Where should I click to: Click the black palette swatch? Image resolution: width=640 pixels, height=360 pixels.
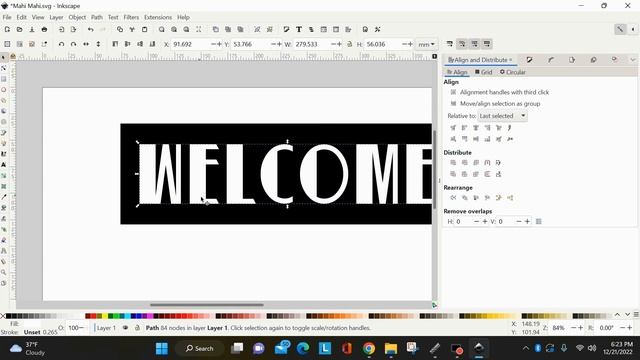click(9, 316)
